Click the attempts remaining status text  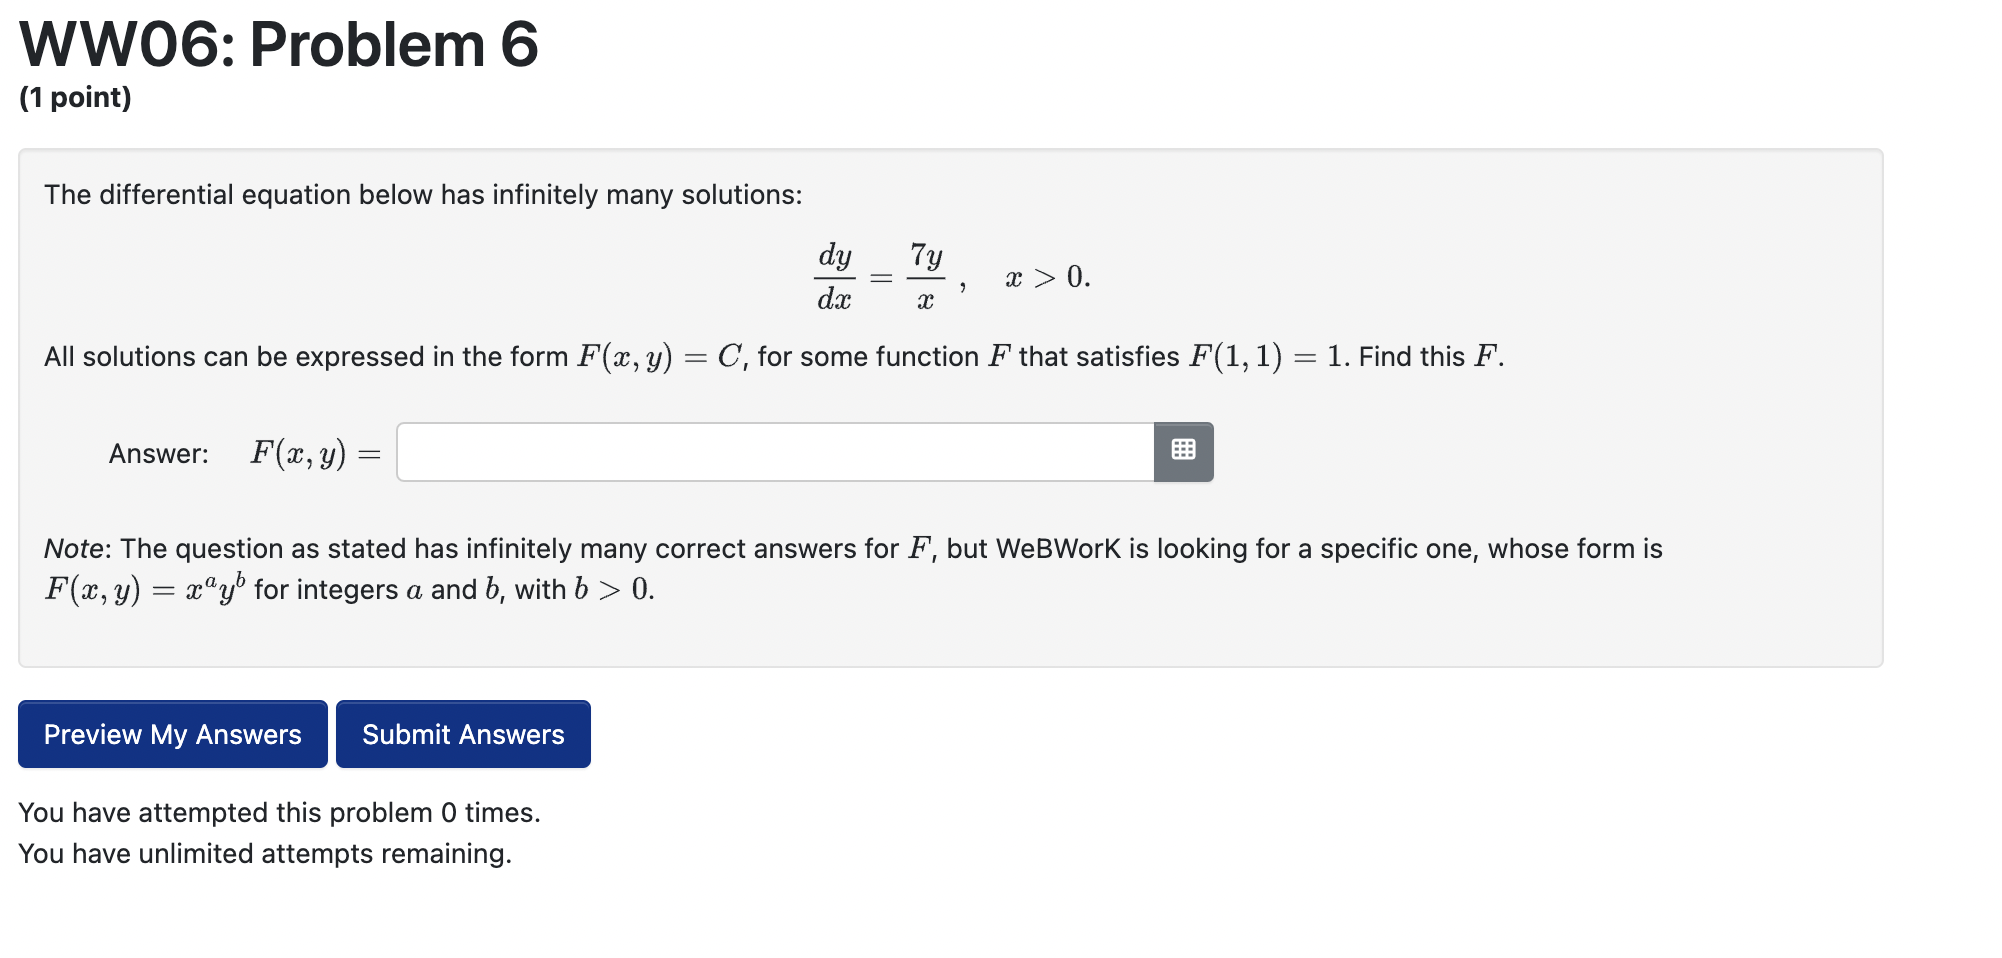pos(265,853)
